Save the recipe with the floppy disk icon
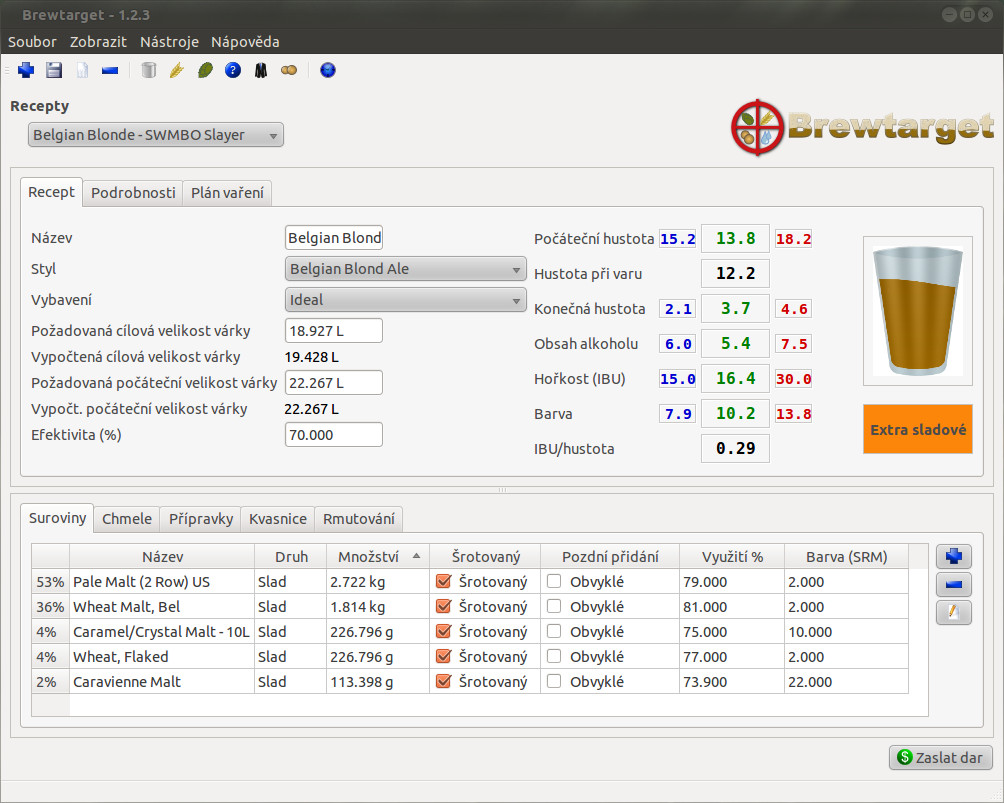The width and height of the screenshot is (1004, 803). (54, 70)
